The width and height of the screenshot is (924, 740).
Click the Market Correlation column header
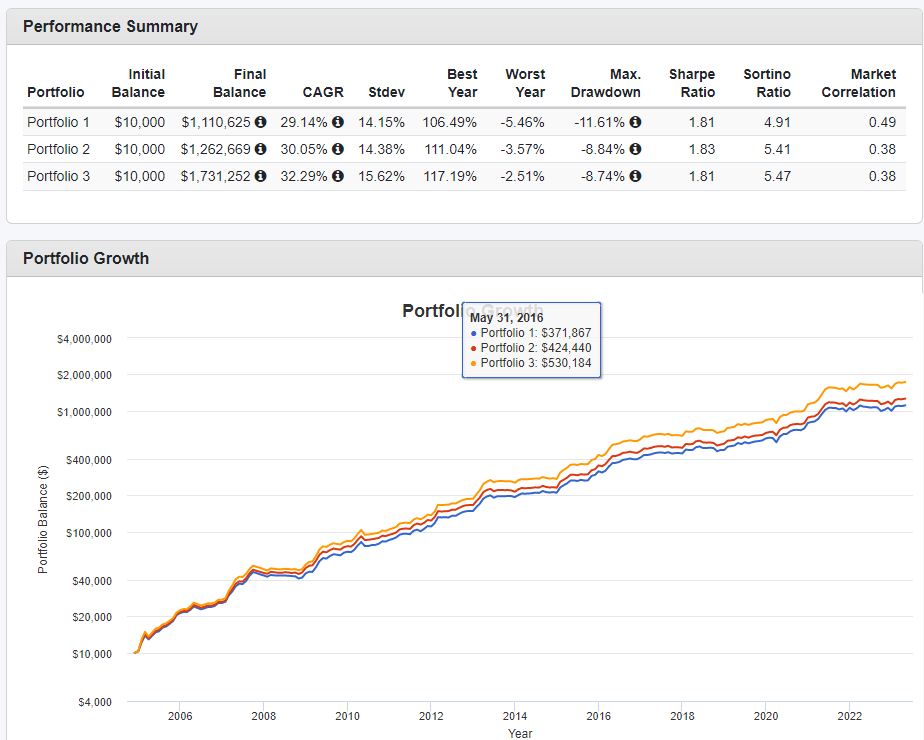tap(859, 83)
